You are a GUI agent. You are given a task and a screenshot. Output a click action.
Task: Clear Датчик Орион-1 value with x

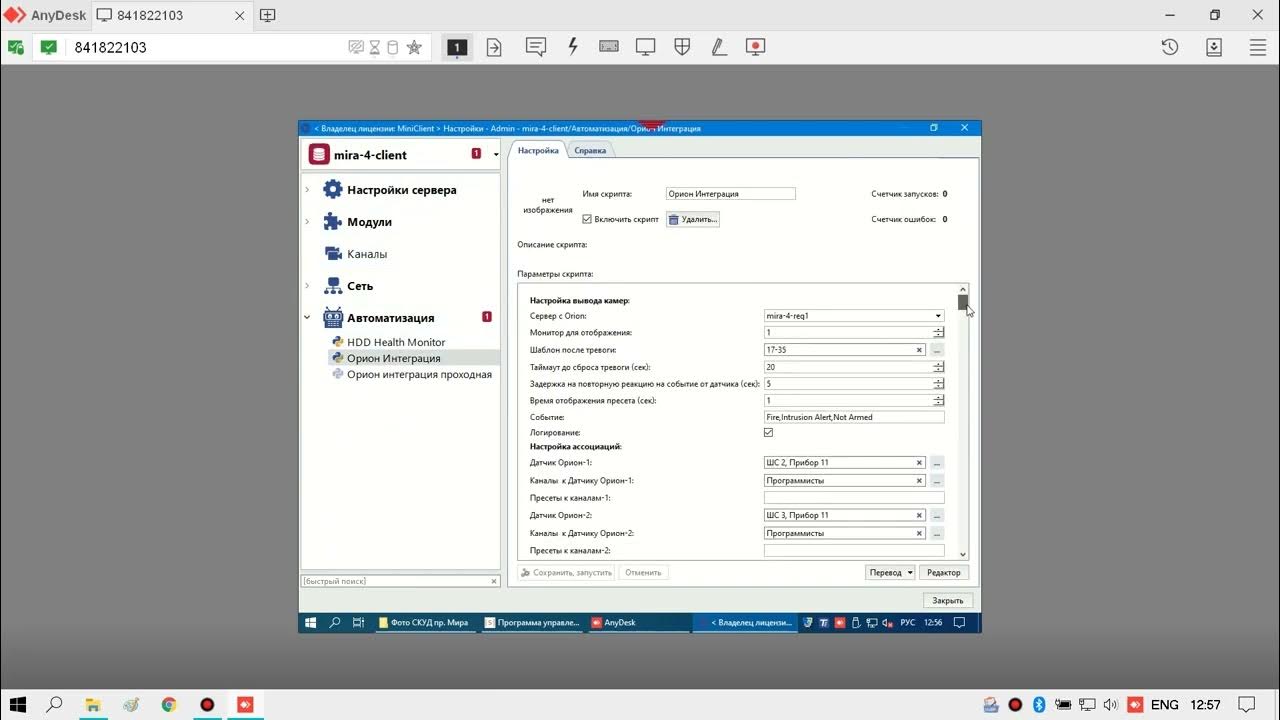coord(919,463)
